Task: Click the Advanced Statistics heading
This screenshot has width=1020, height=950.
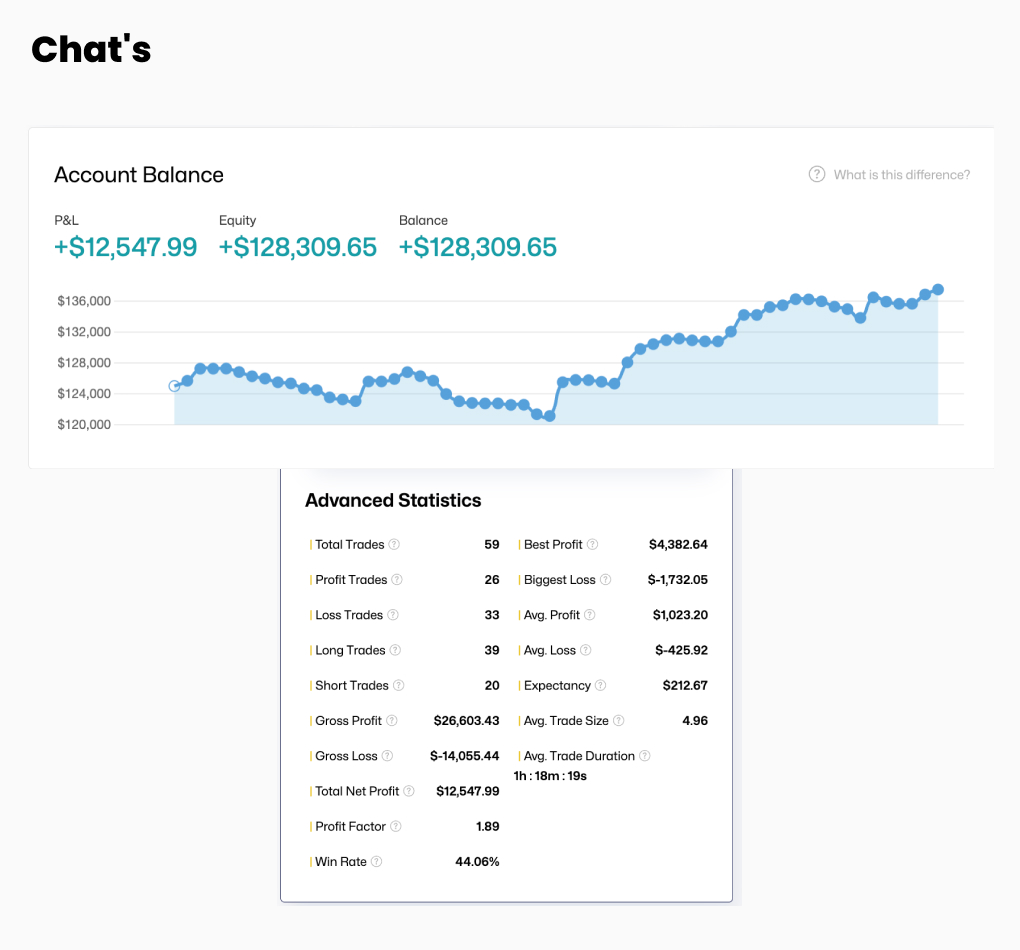Action: tap(393, 501)
